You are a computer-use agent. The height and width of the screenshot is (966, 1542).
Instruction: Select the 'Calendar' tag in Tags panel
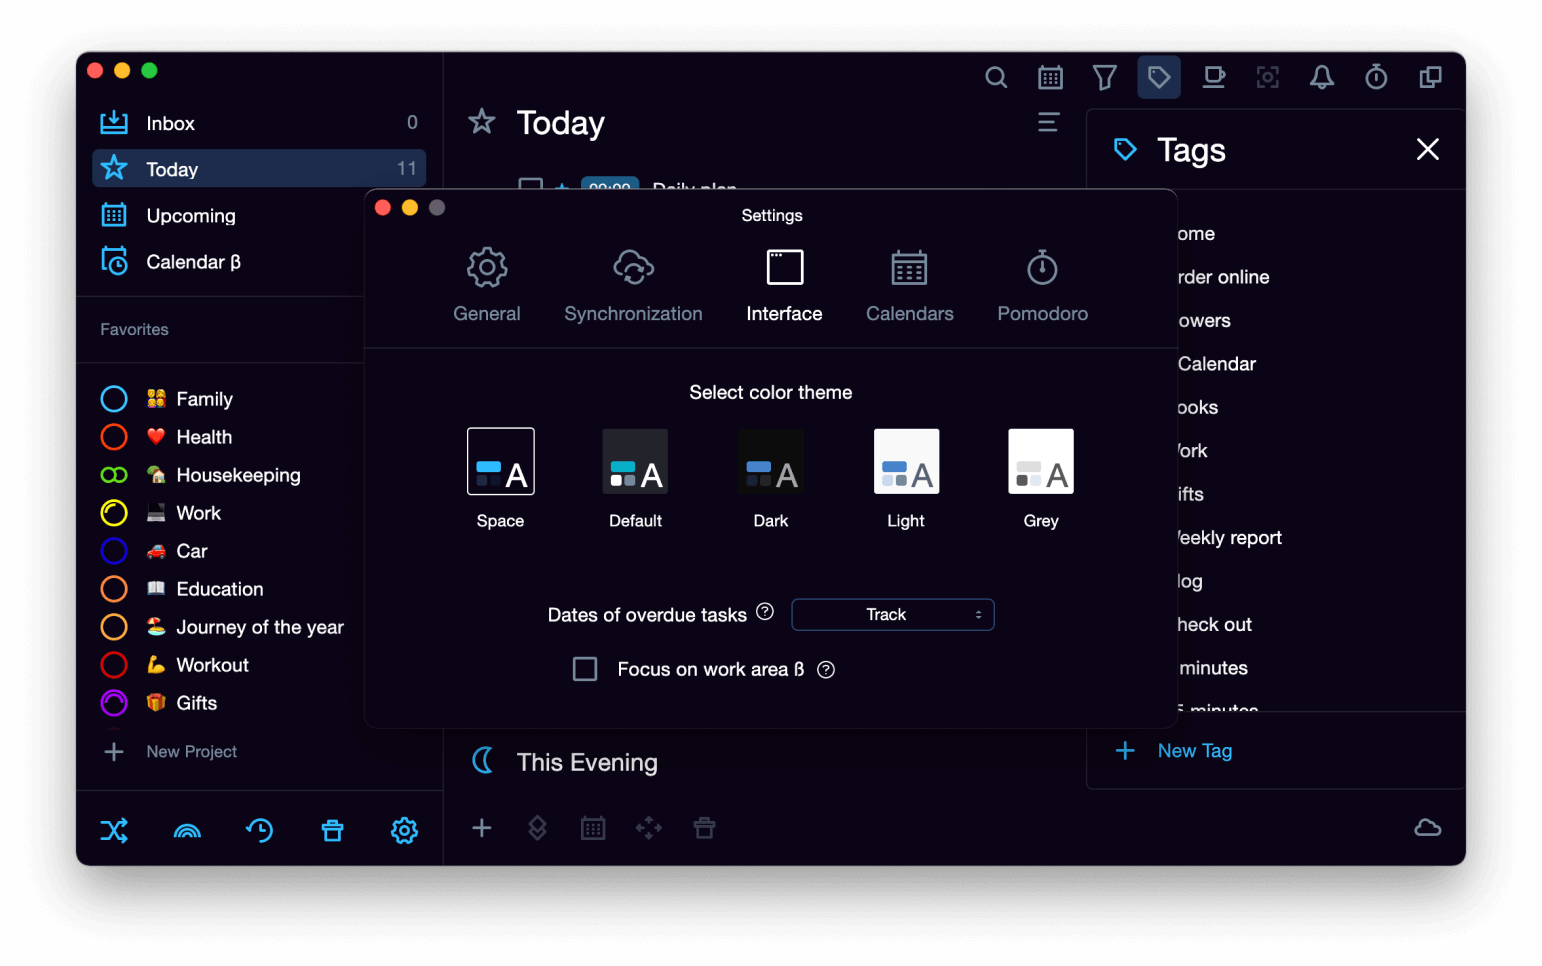pos(1217,364)
